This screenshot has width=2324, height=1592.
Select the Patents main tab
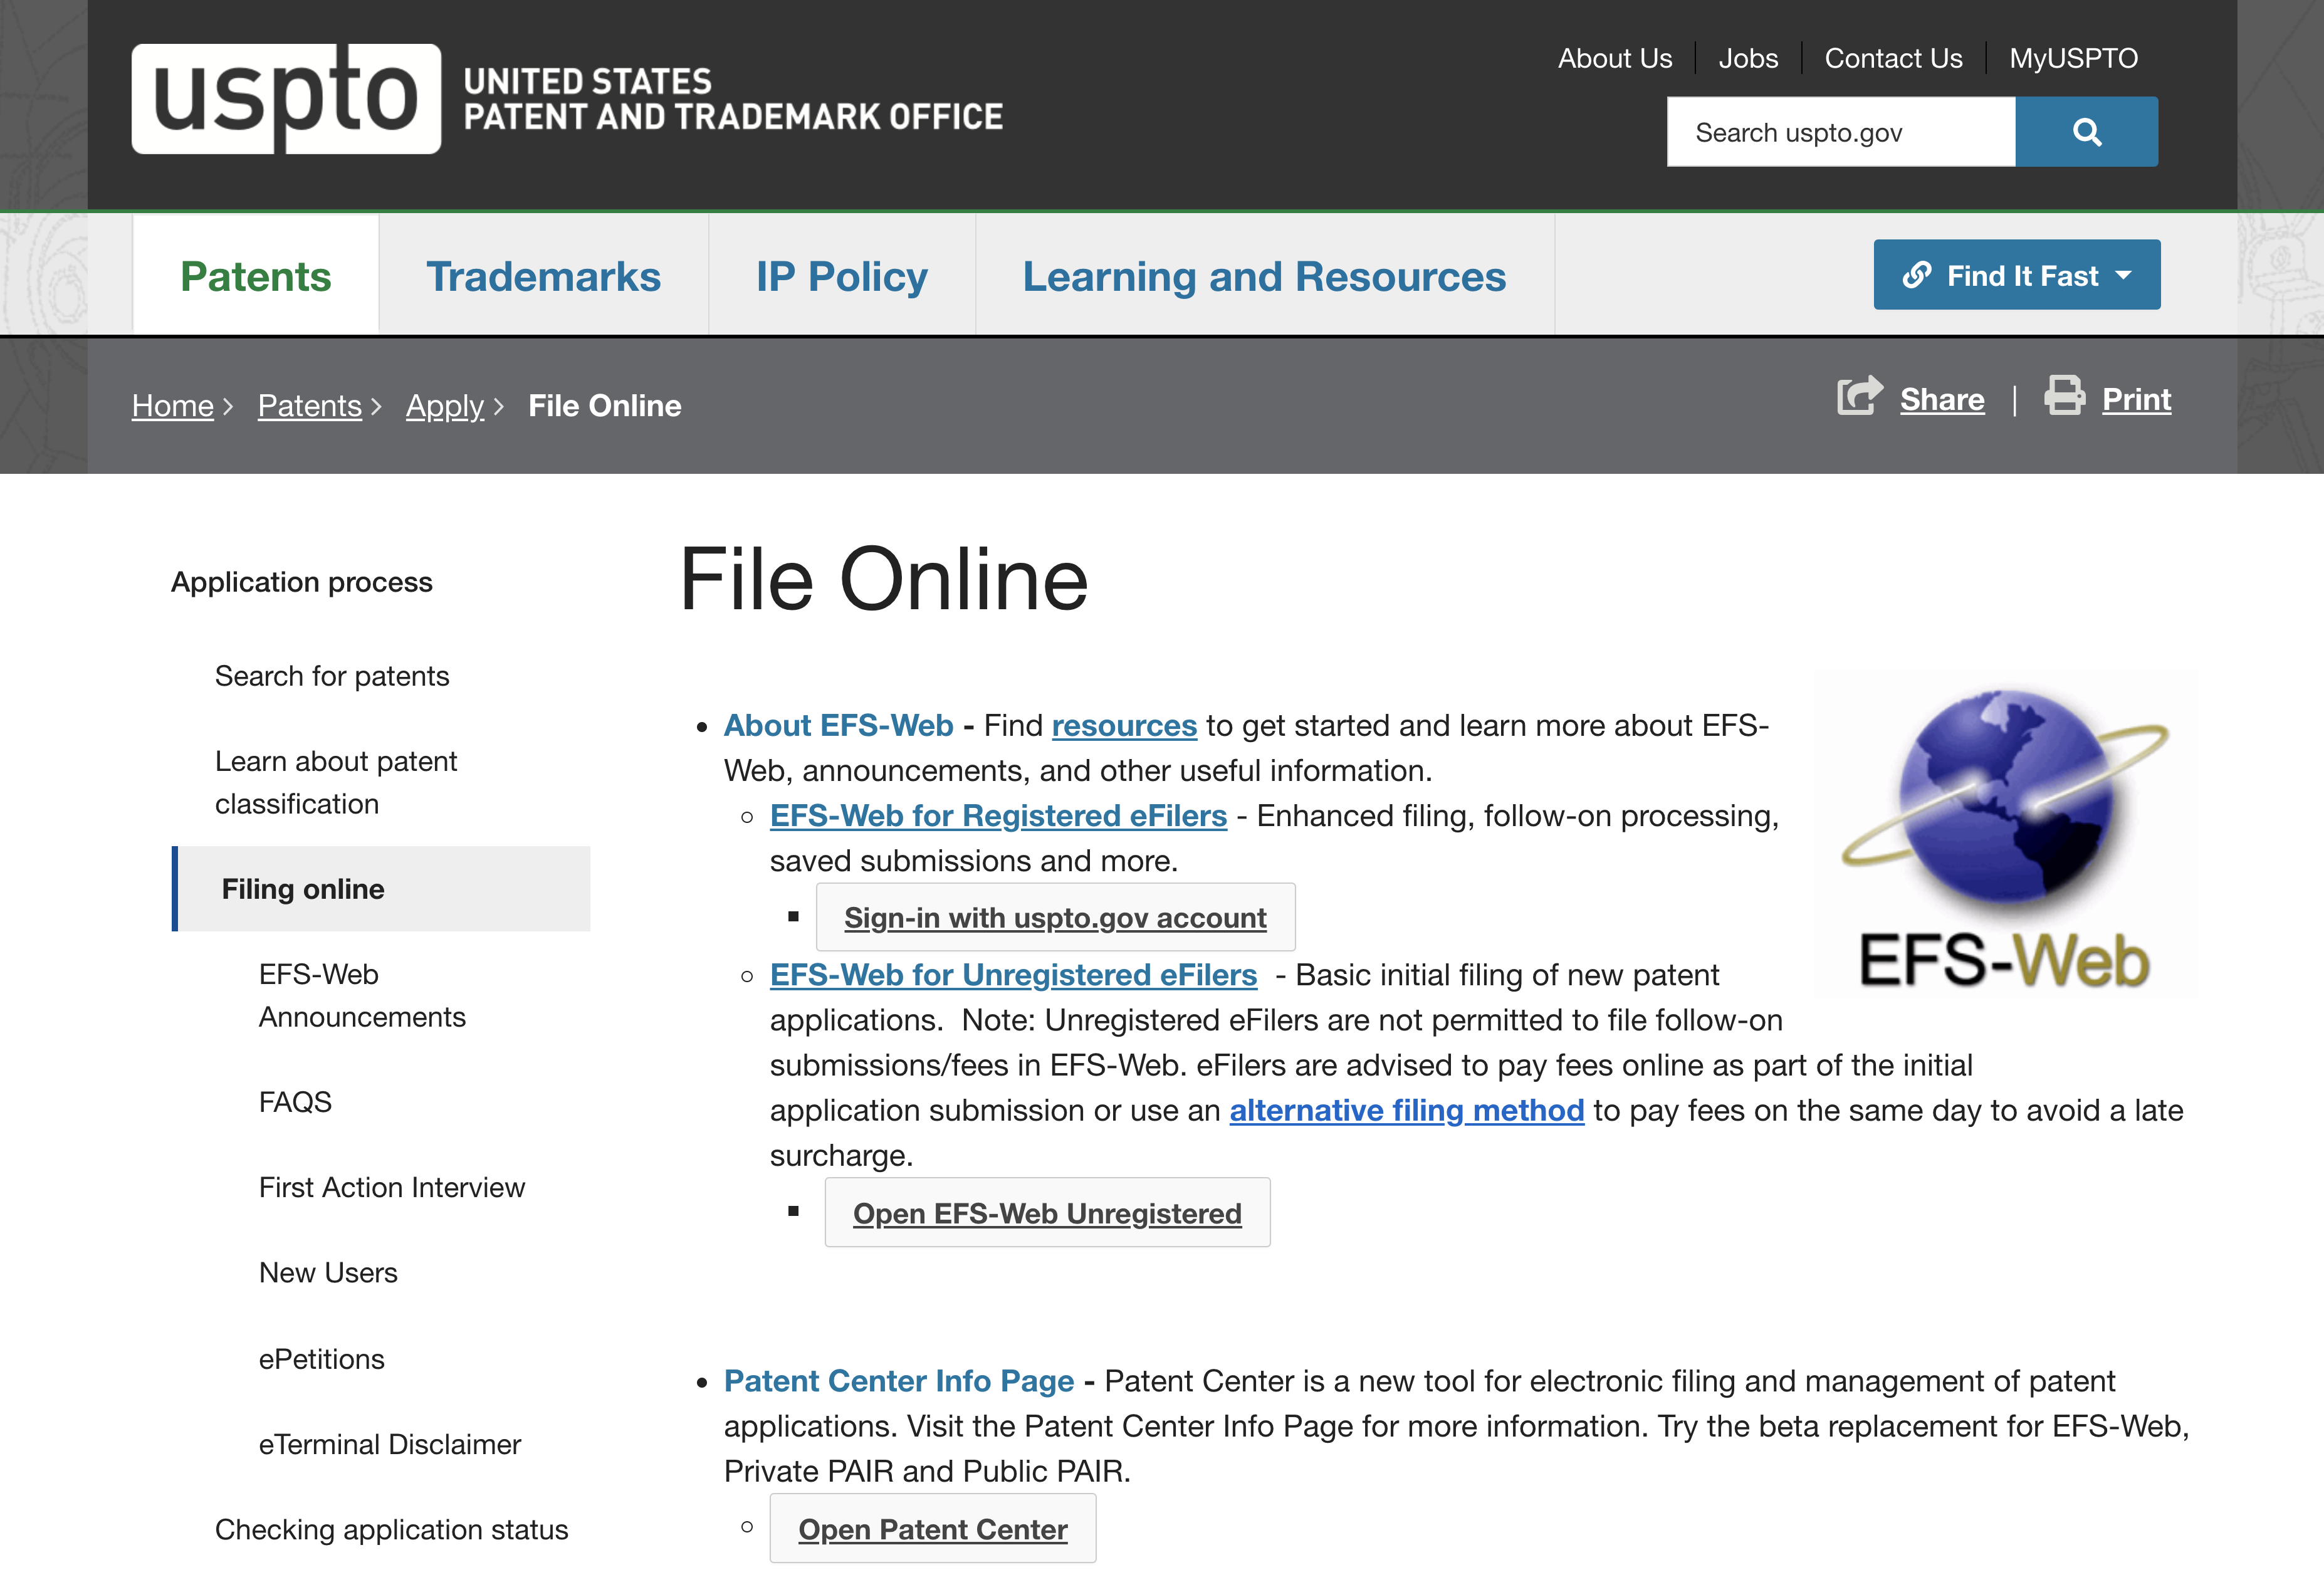point(256,276)
